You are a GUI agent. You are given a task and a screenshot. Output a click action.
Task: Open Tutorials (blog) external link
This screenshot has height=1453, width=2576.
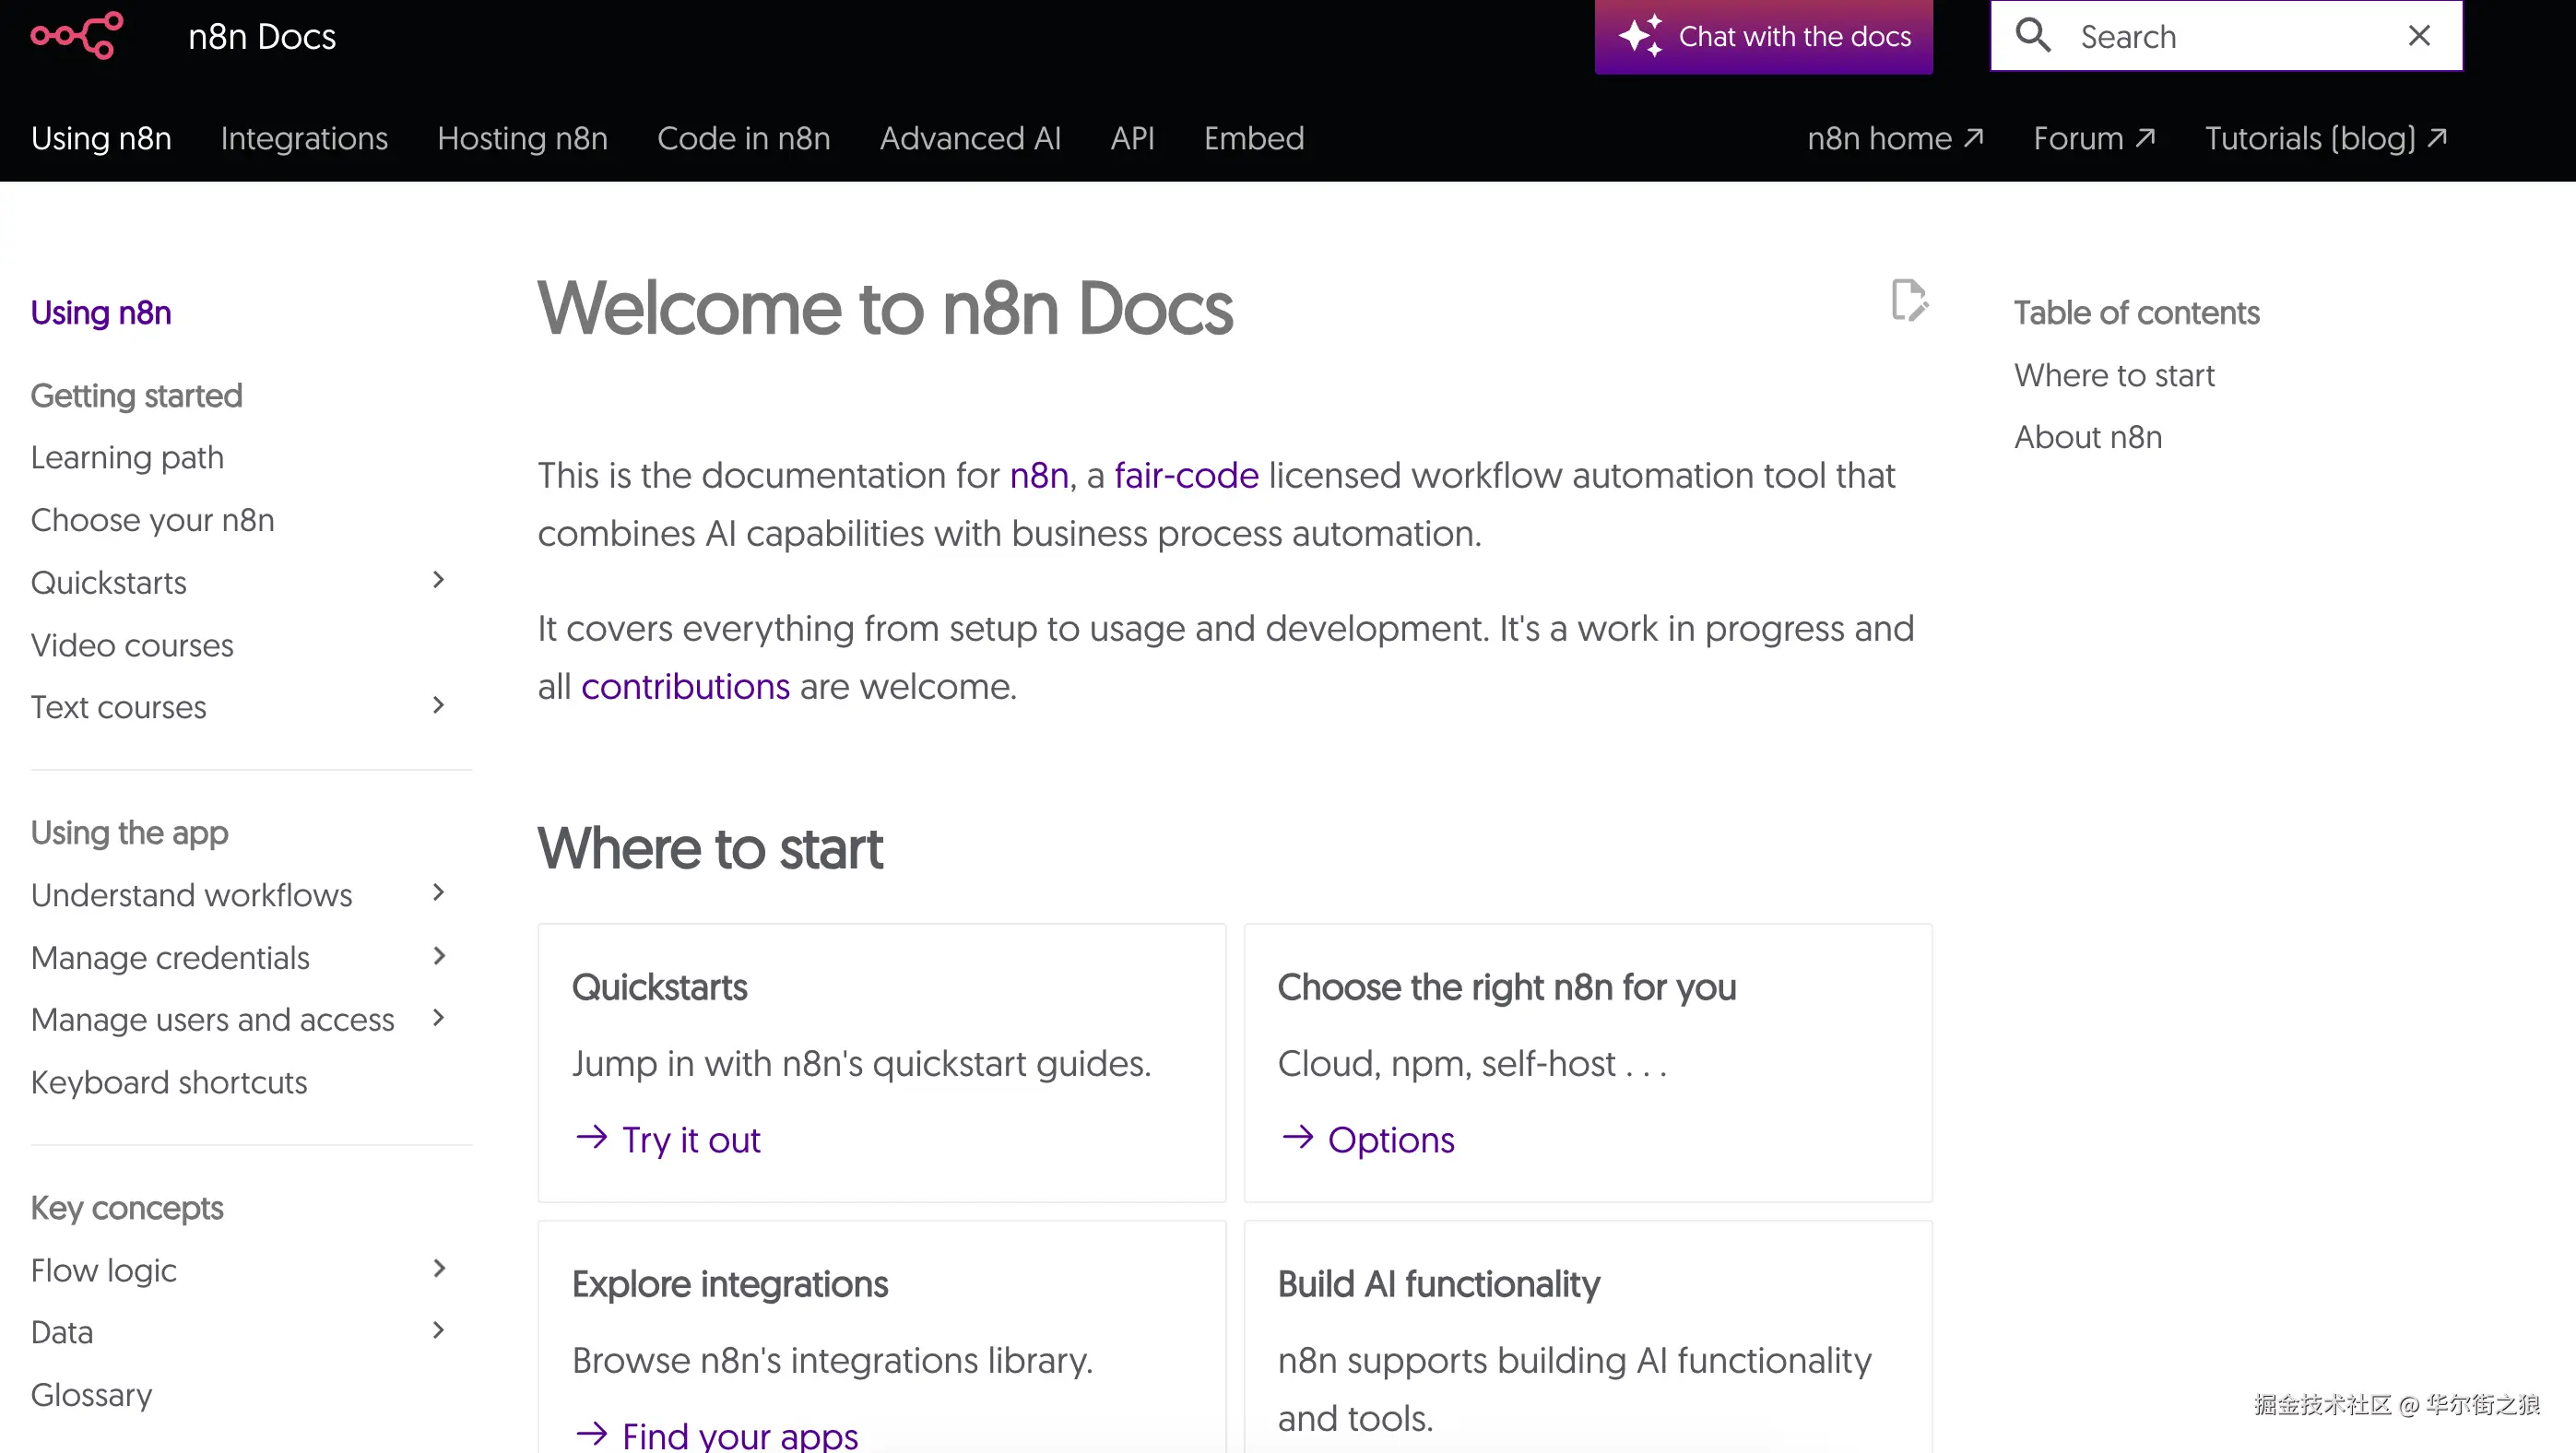pyautogui.click(x=2325, y=138)
